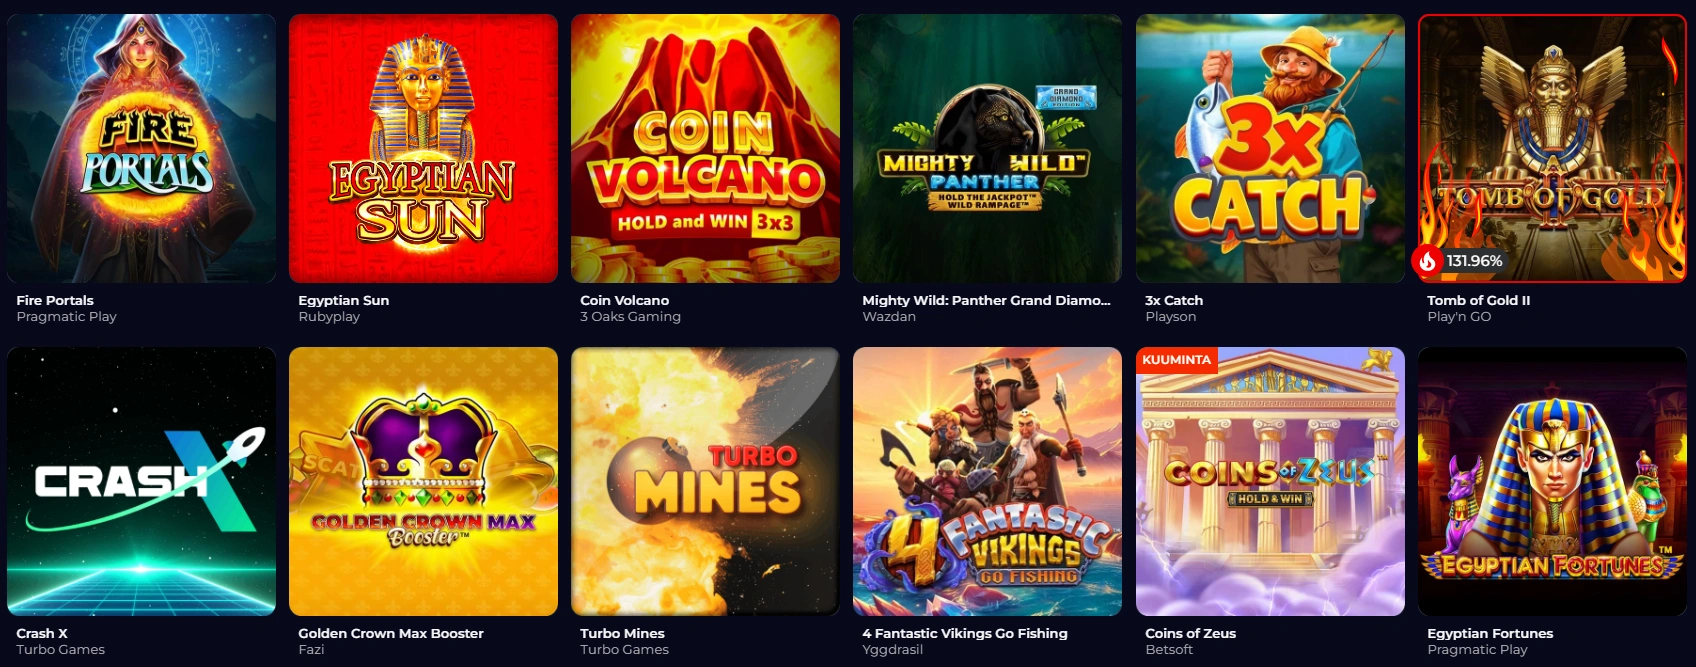Select the Turbo Mines game image
Viewport: 1696px width, 667px height.
point(705,481)
